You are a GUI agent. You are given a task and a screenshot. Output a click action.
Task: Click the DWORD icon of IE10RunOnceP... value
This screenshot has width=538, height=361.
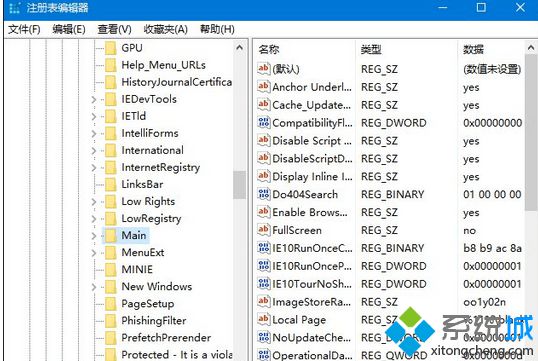click(264, 266)
